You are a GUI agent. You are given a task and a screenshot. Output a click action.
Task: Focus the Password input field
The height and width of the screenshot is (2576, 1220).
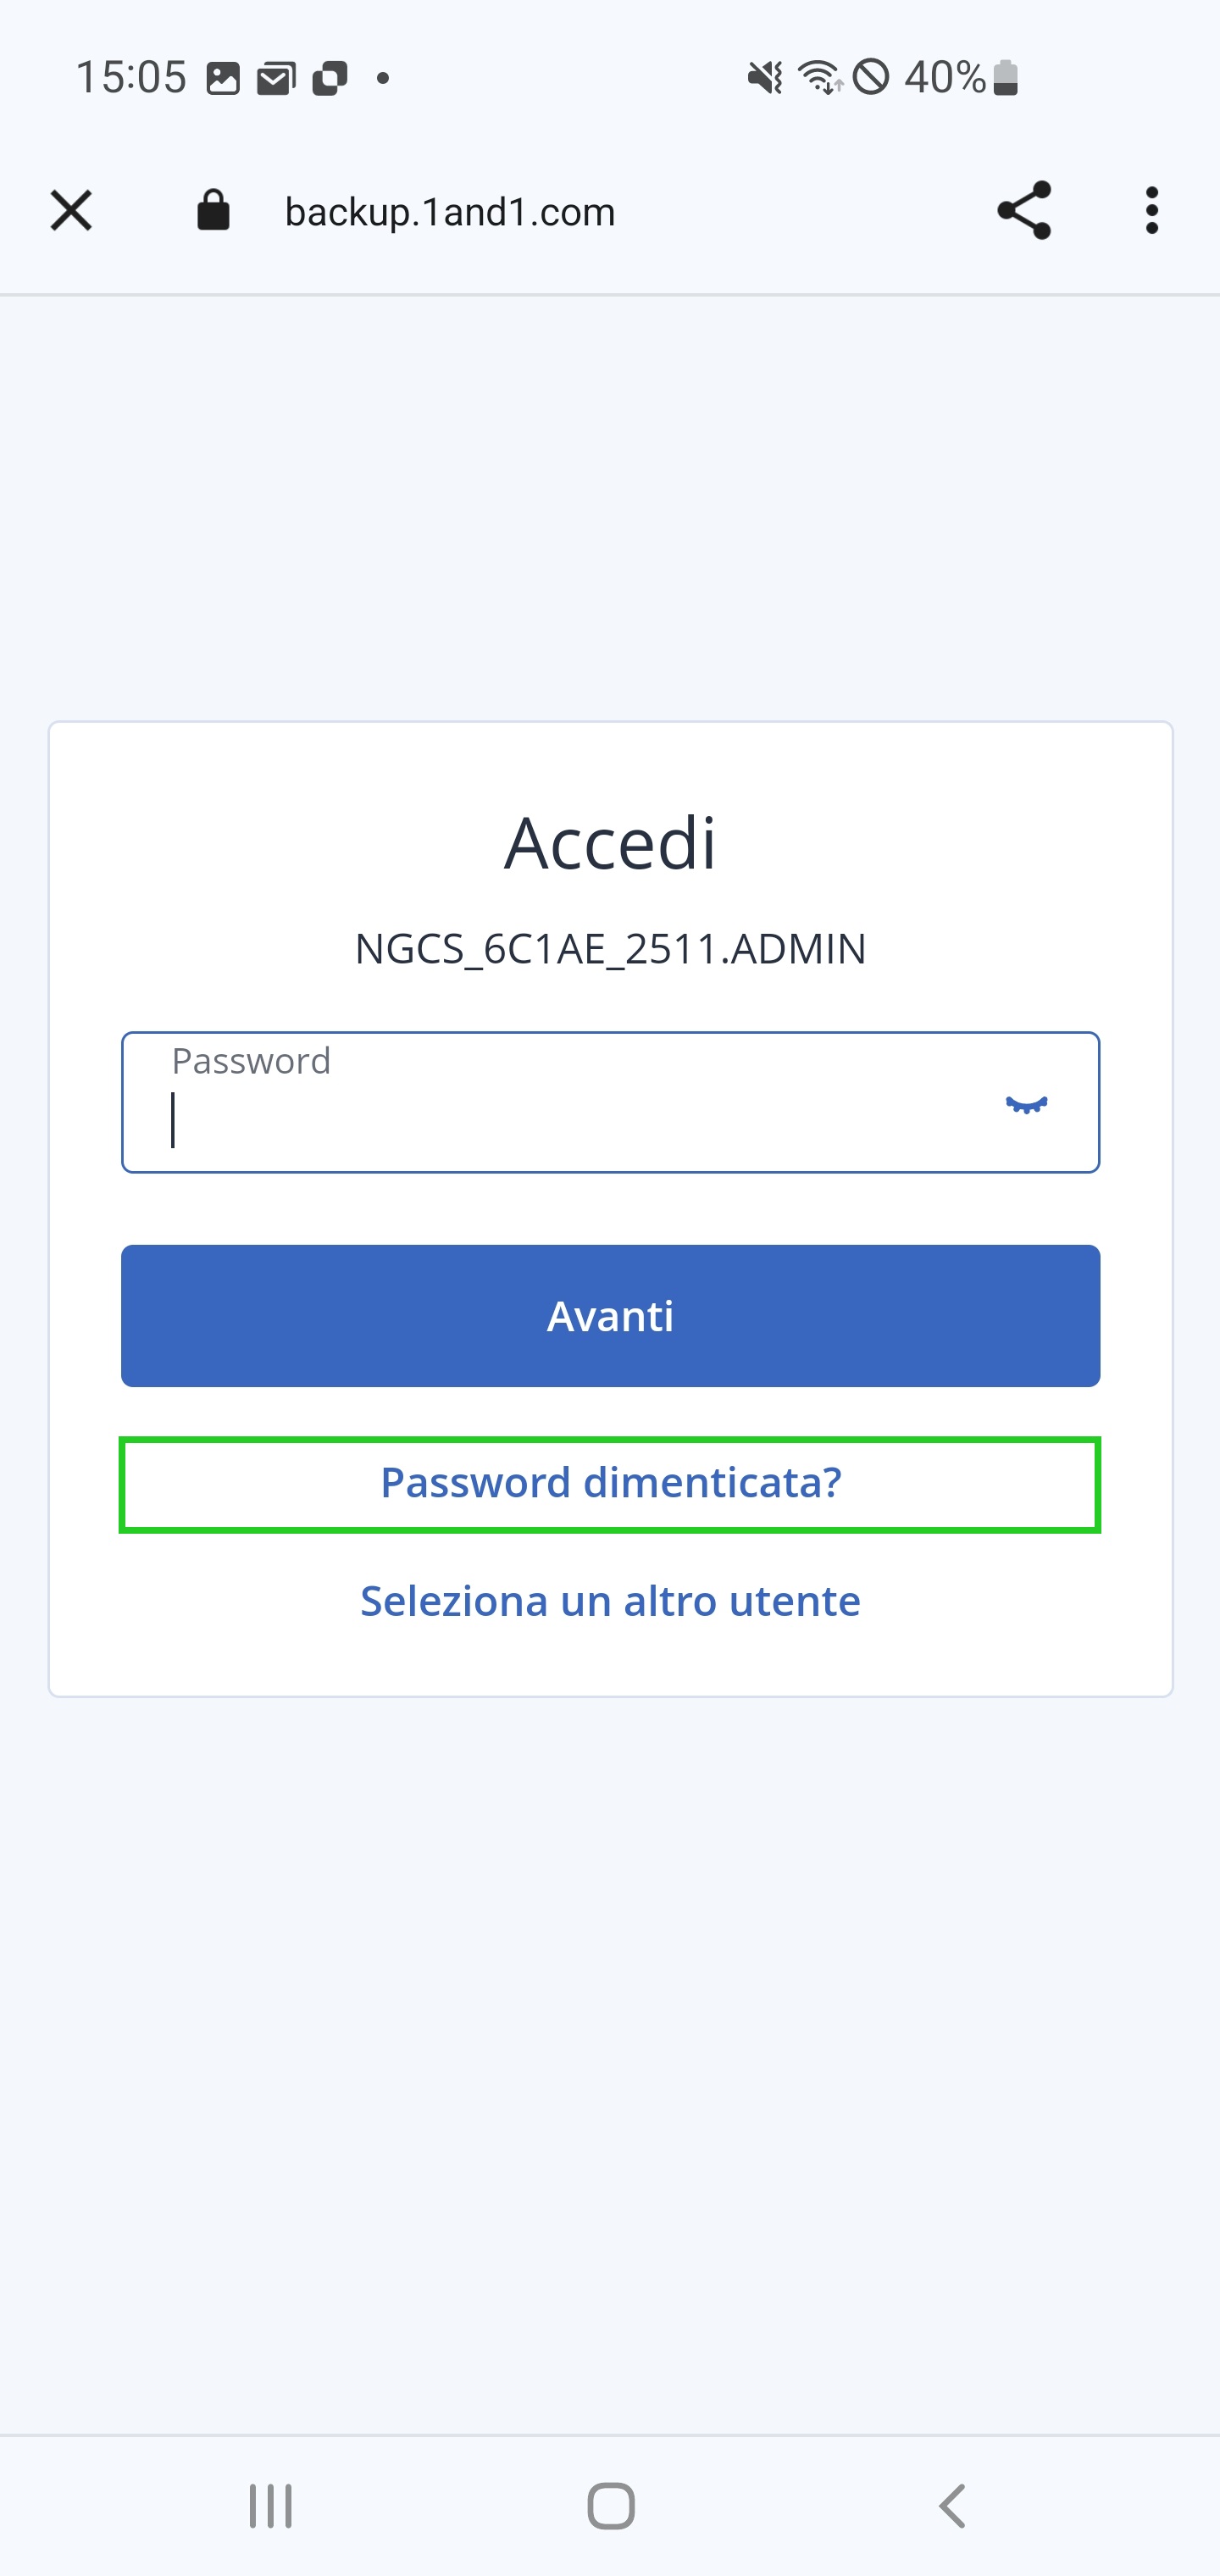[x=610, y=1102]
